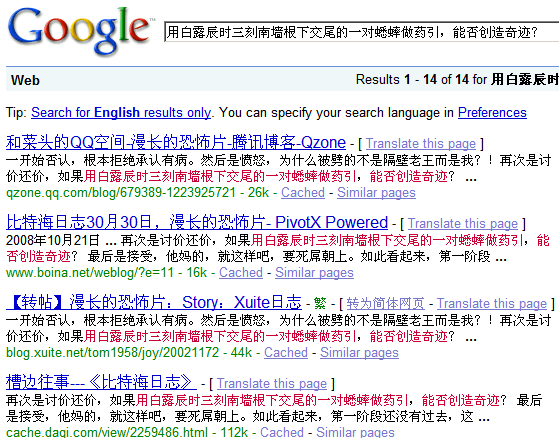Open Similar pages for cache.daqi.com result
The height and width of the screenshot is (438, 559).
355,432
